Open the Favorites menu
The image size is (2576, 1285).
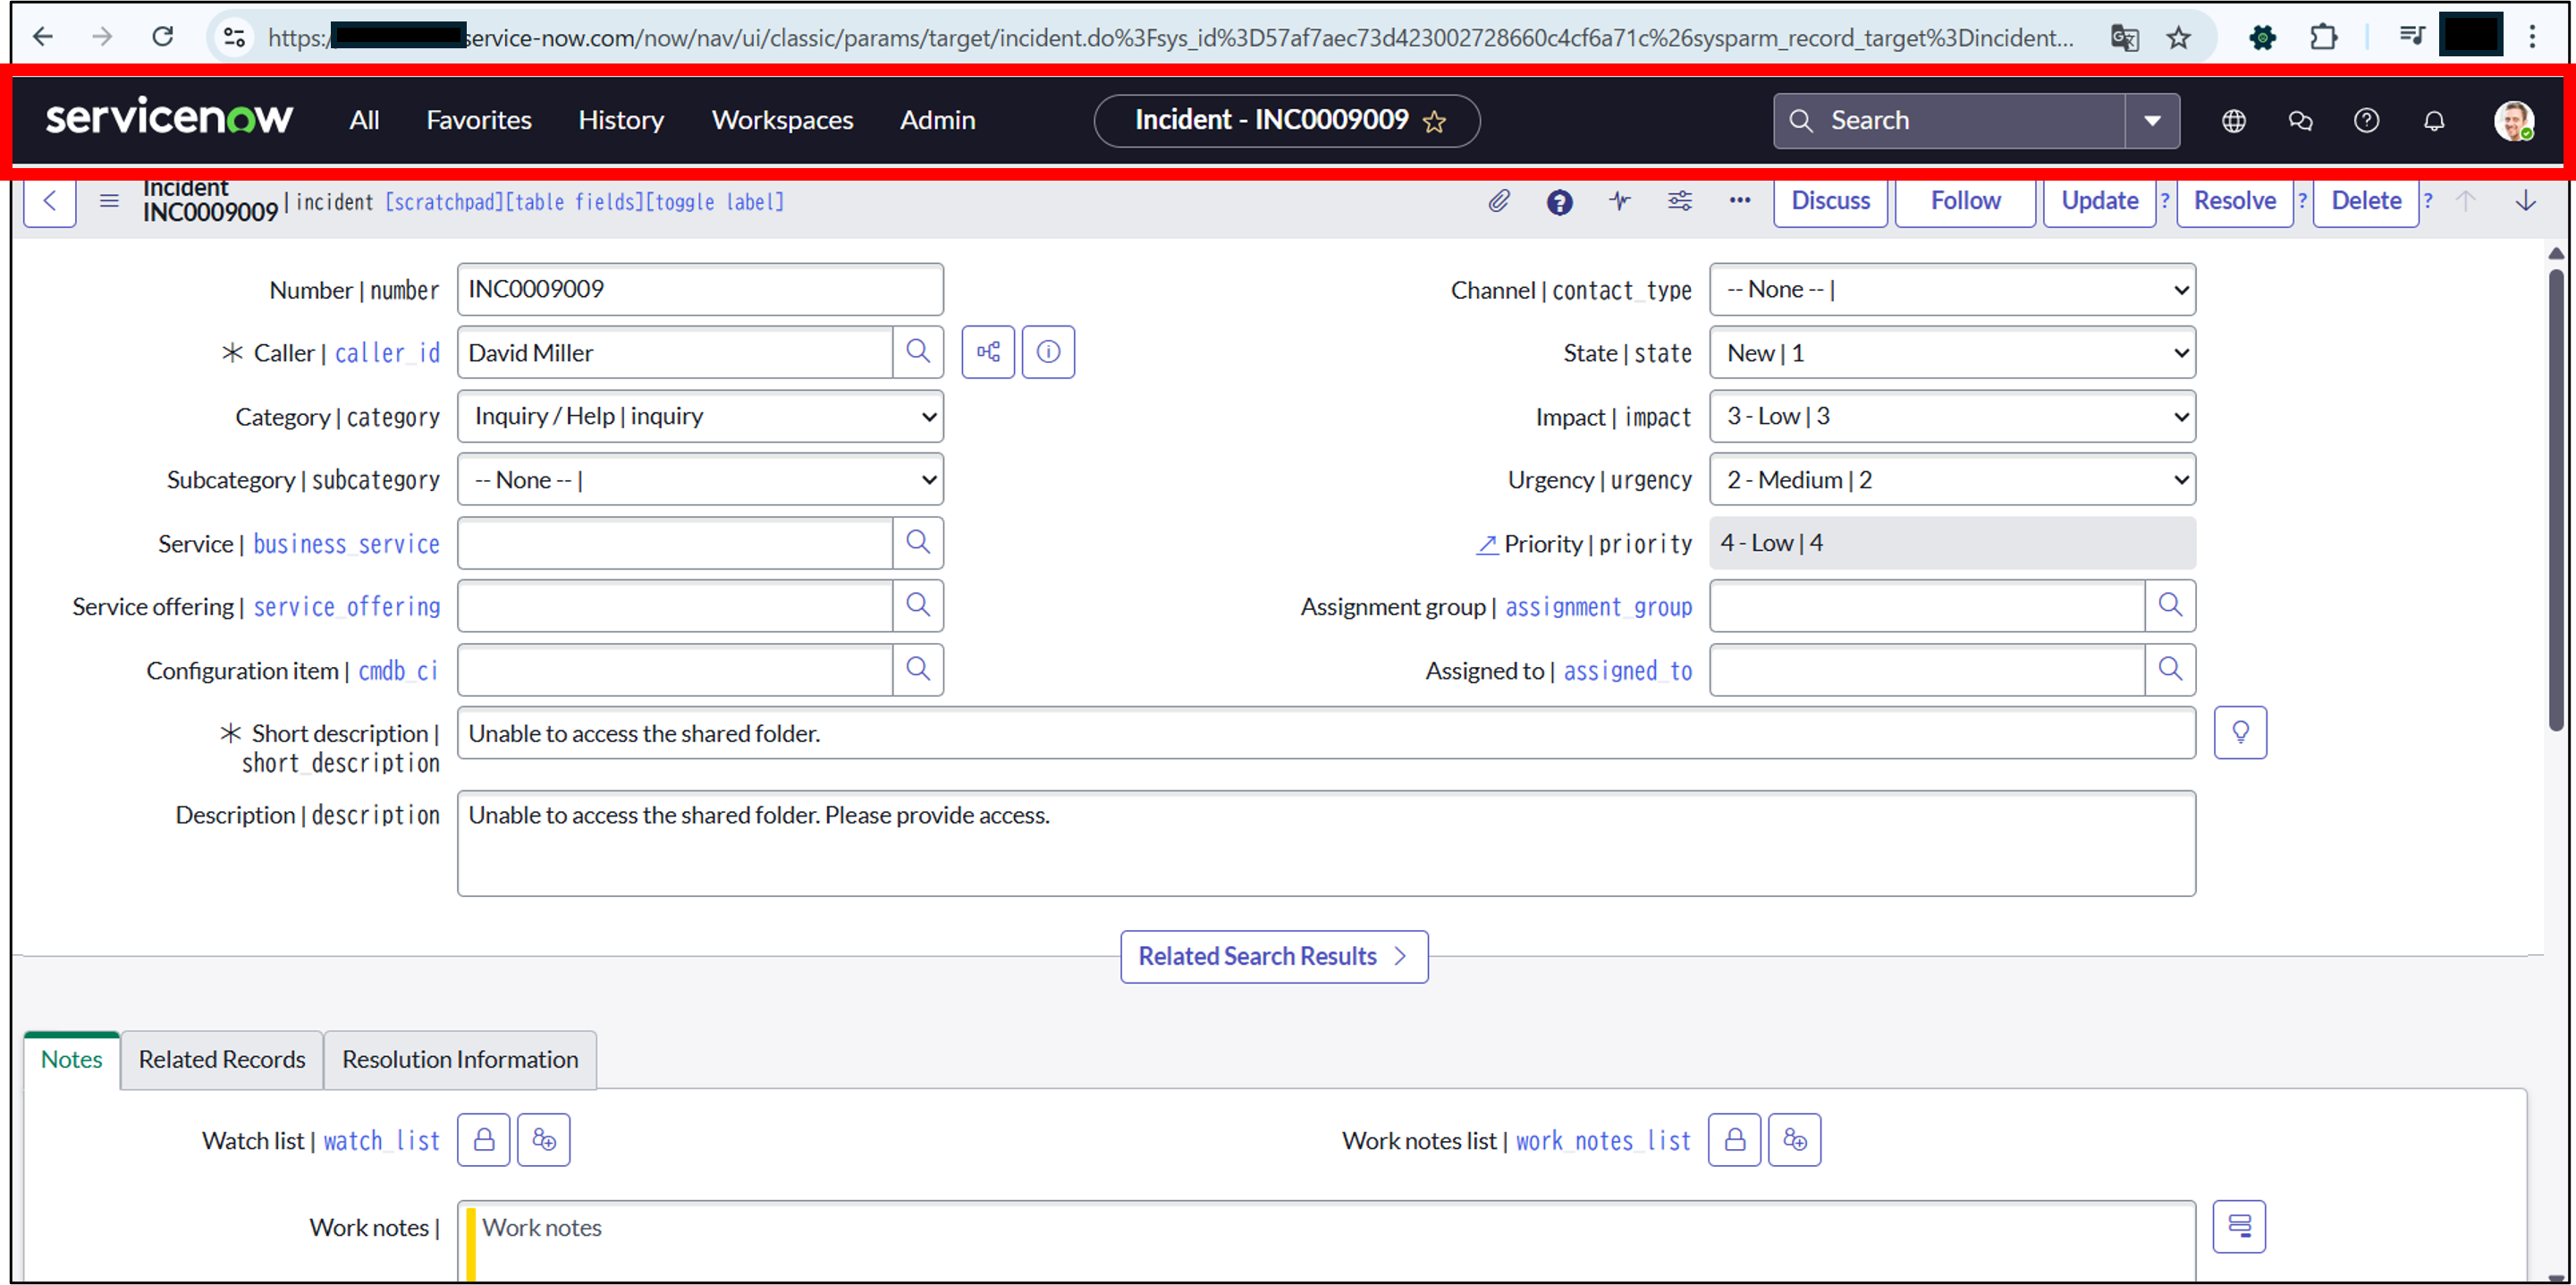479,121
